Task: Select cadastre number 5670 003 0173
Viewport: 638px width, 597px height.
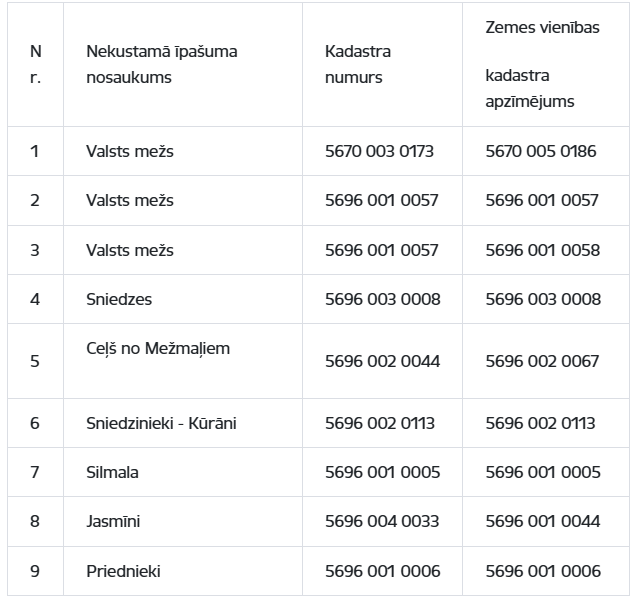Action: coord(380,152)
